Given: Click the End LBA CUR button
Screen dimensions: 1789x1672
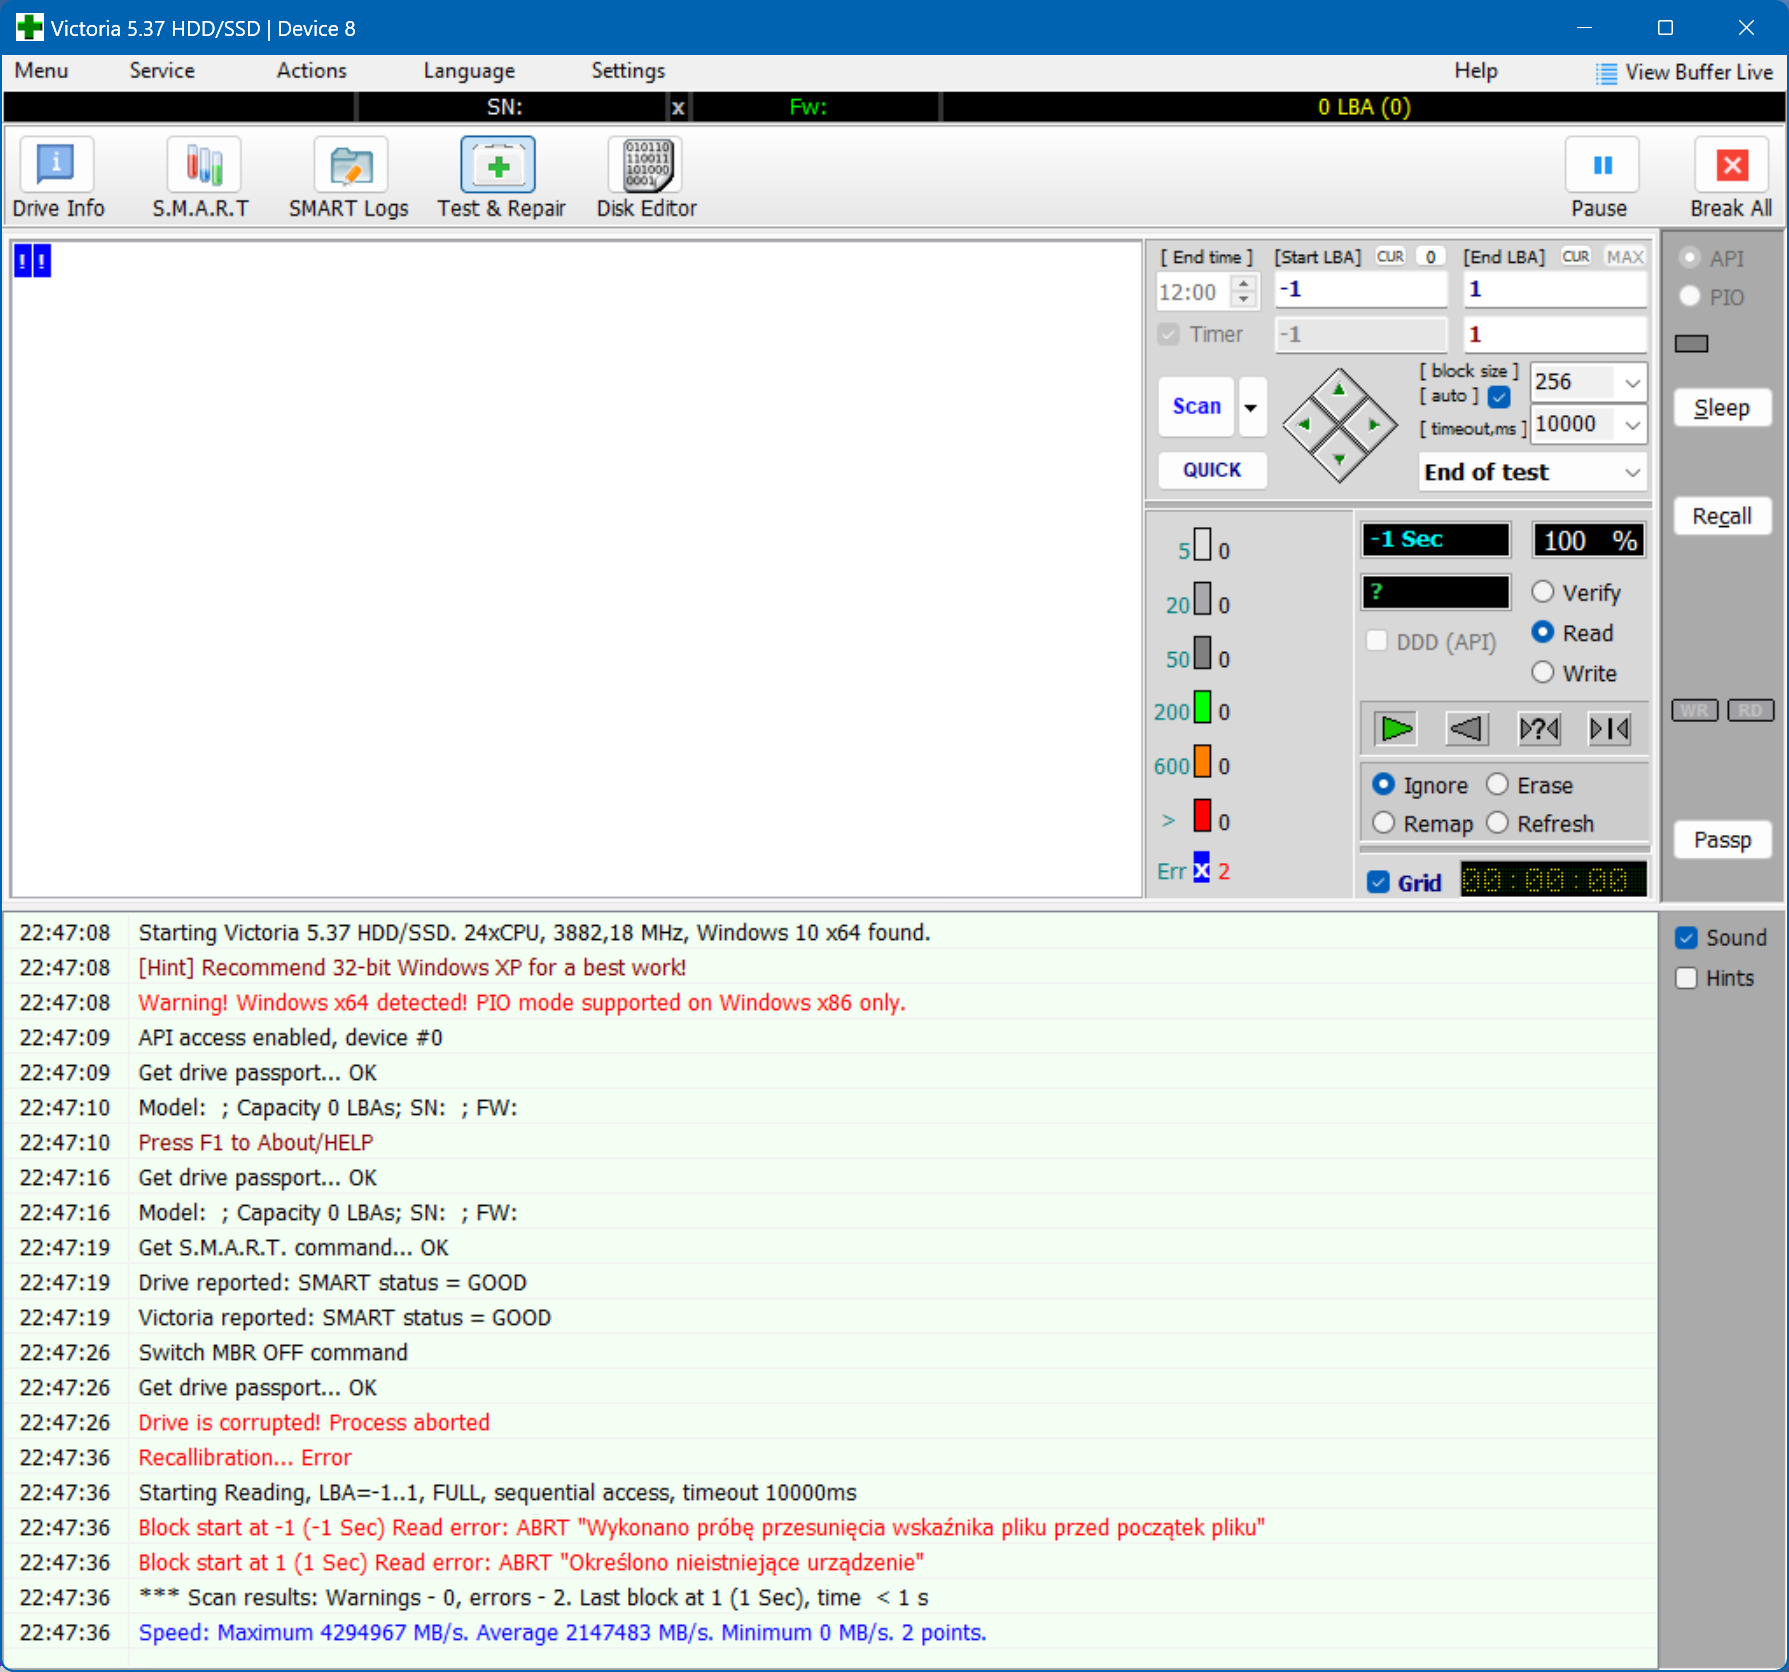Looking at the screenshot, I should pos(1576,257).
